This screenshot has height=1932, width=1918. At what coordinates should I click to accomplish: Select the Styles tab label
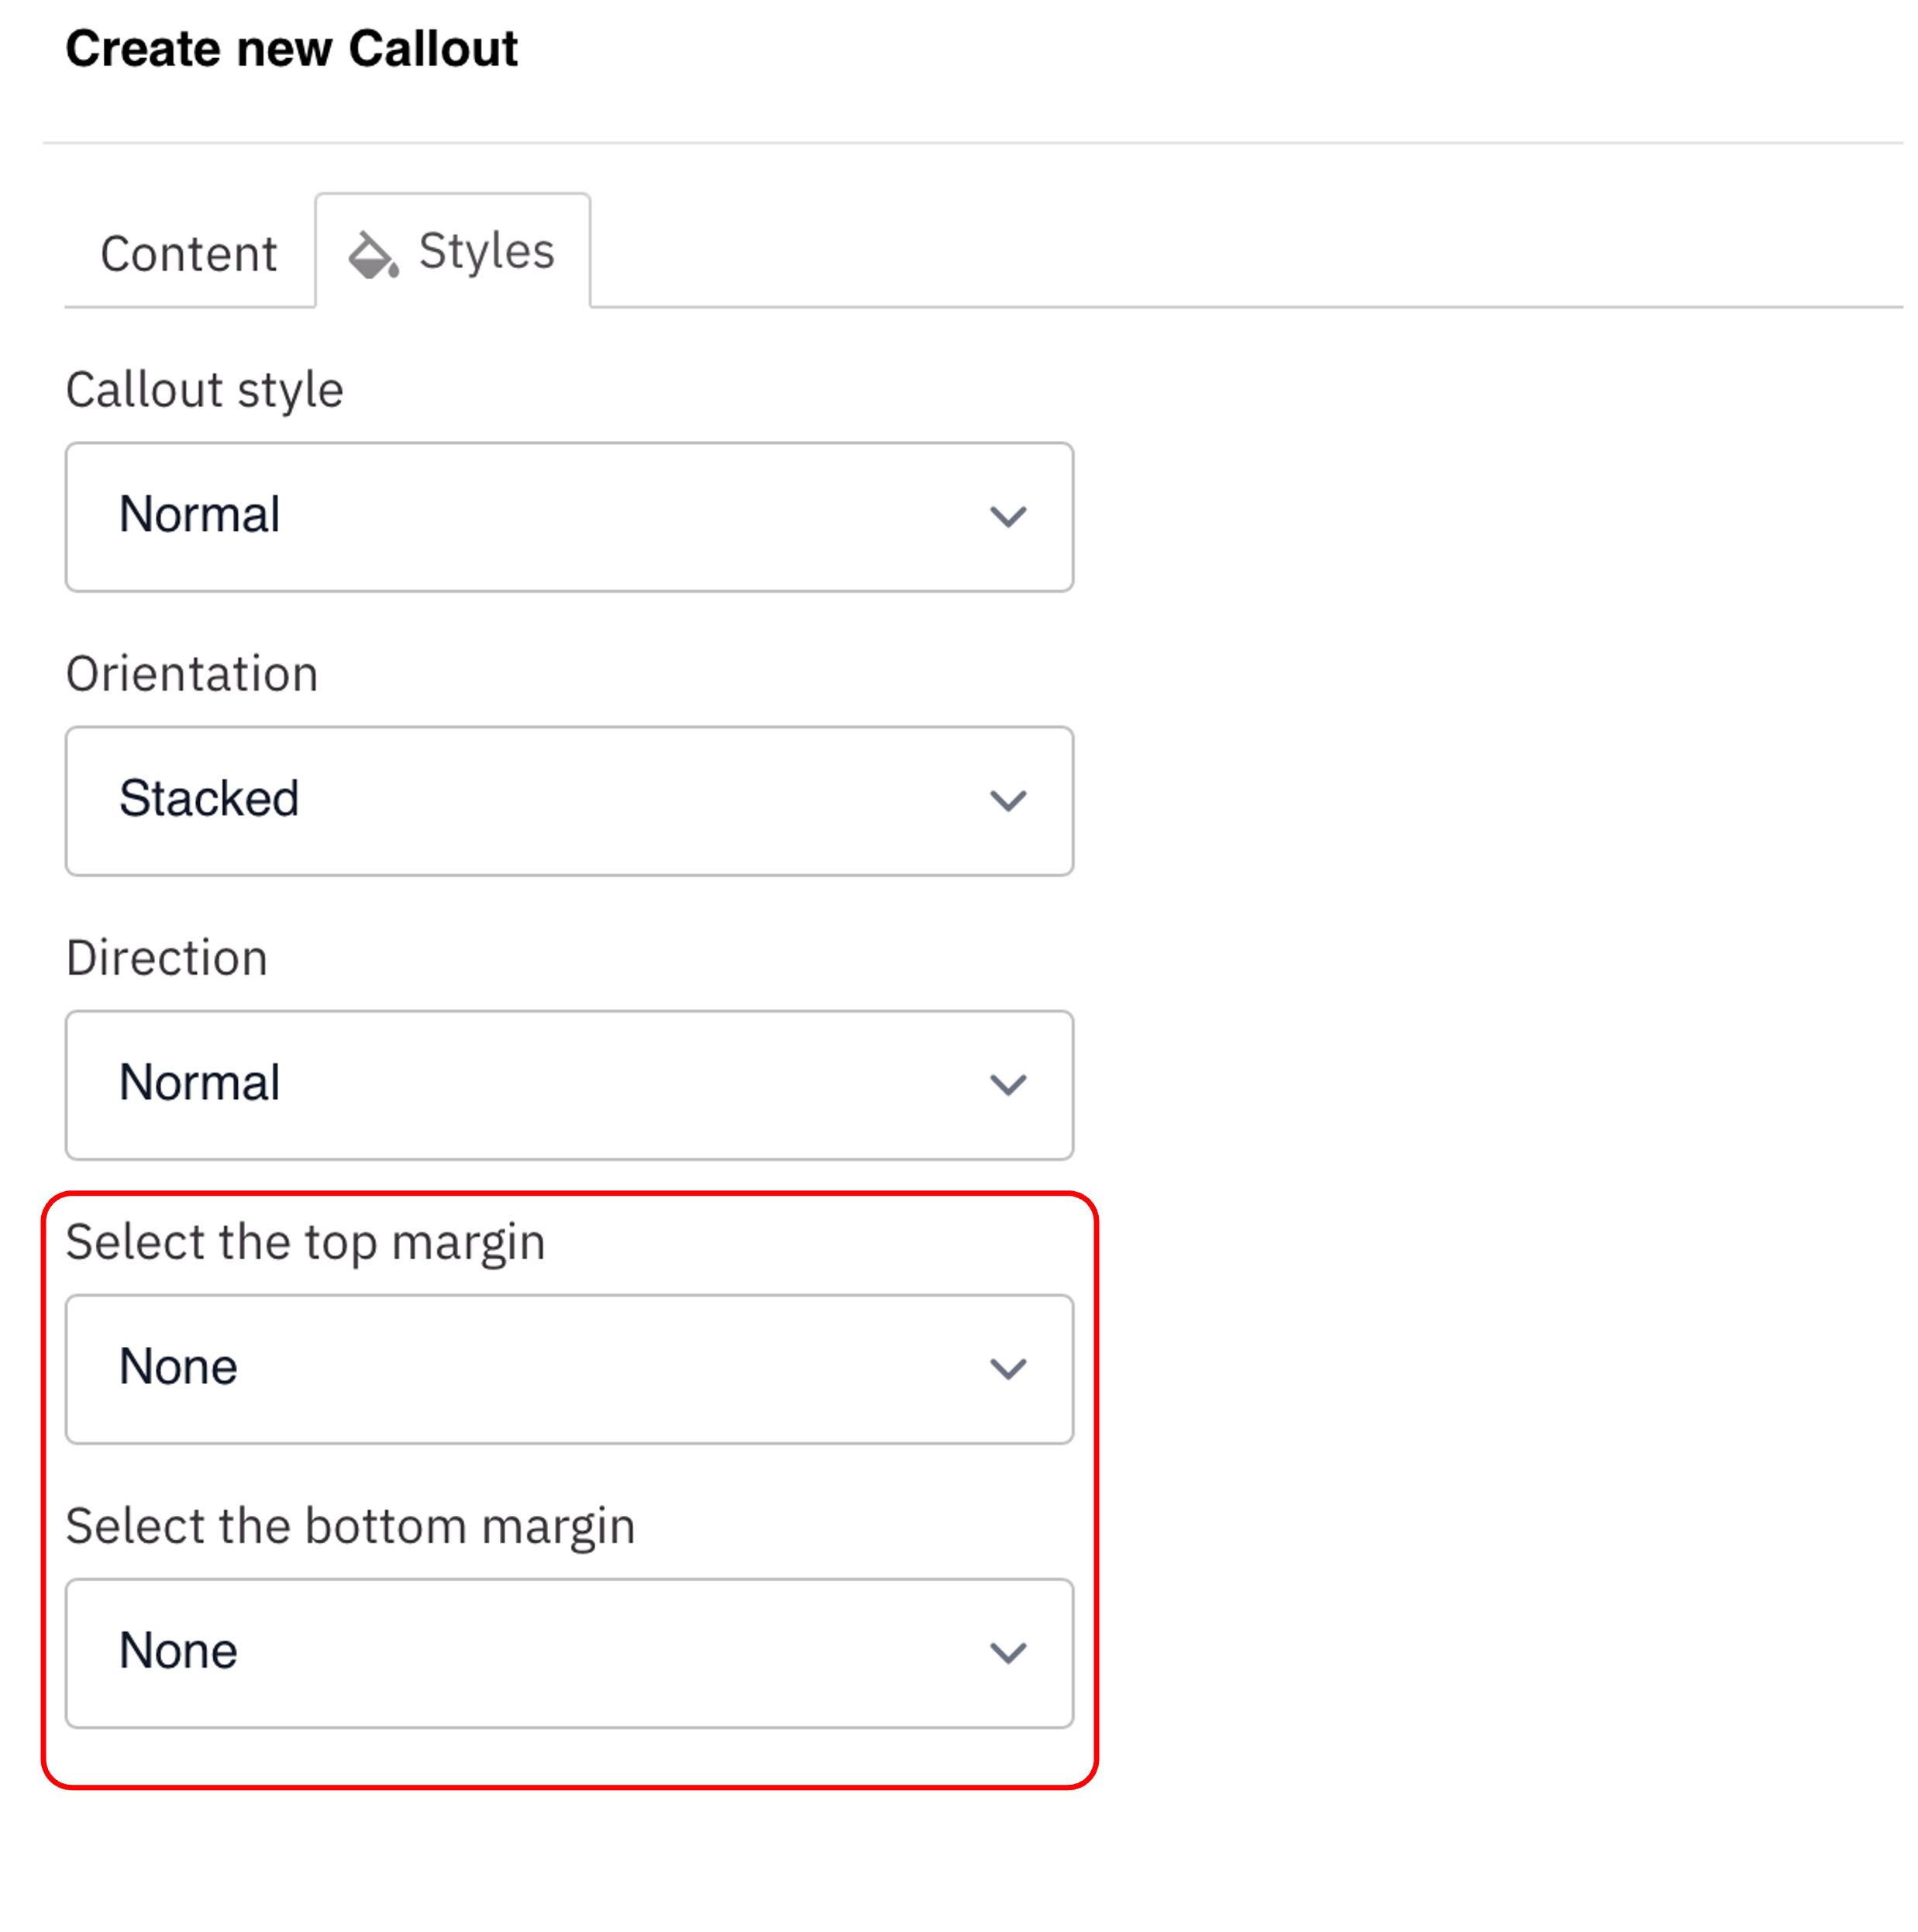point(486,251)
